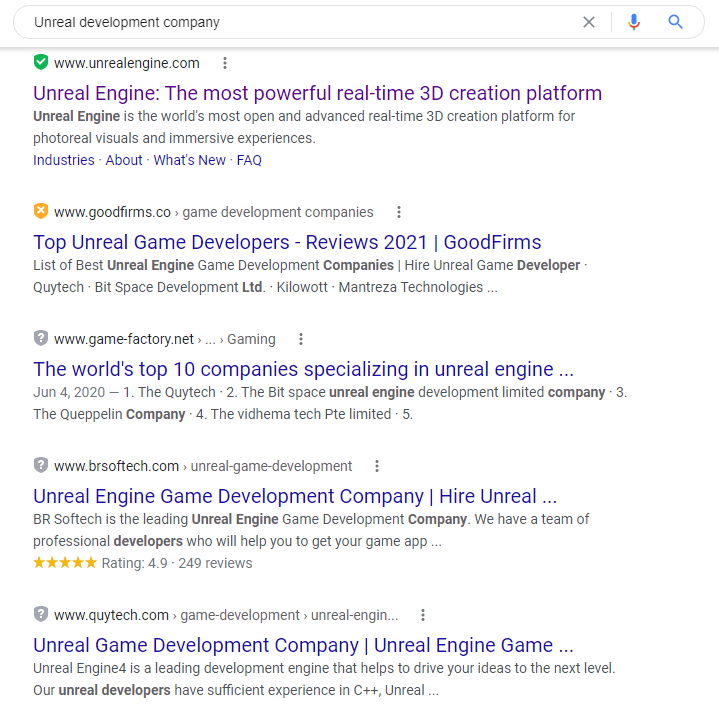Click the 'Our unreal developers have sufficient experience' line

pos(236,690)
